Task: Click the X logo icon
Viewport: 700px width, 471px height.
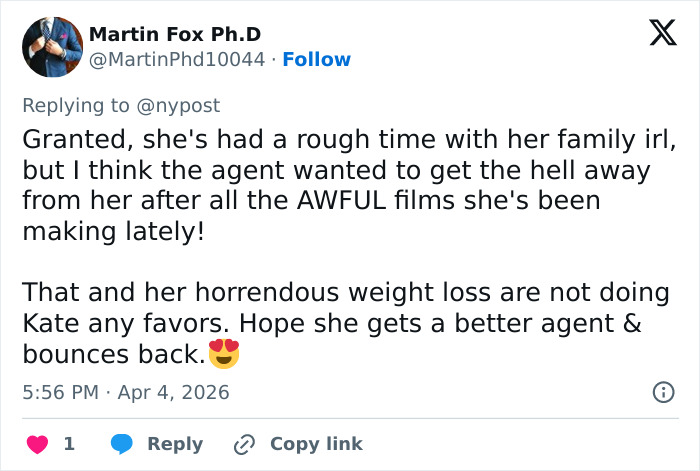Action: 656,33
